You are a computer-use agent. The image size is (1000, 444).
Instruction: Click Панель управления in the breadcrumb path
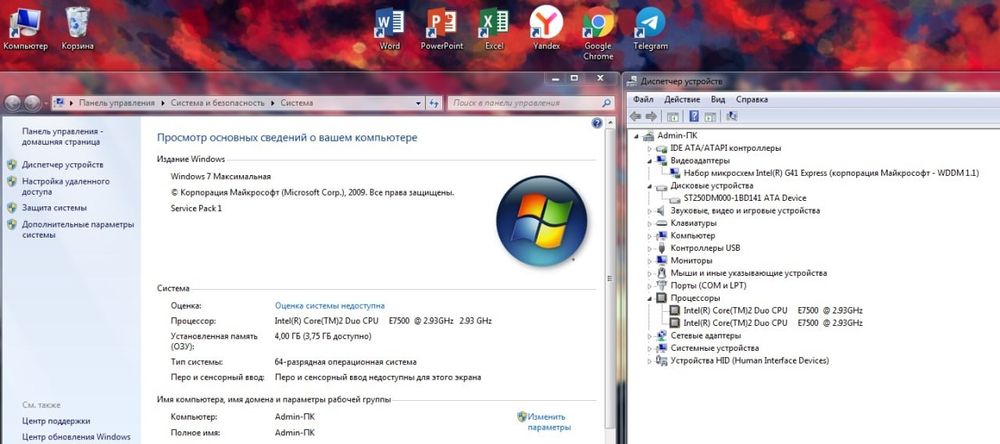(x=117, y=103)
